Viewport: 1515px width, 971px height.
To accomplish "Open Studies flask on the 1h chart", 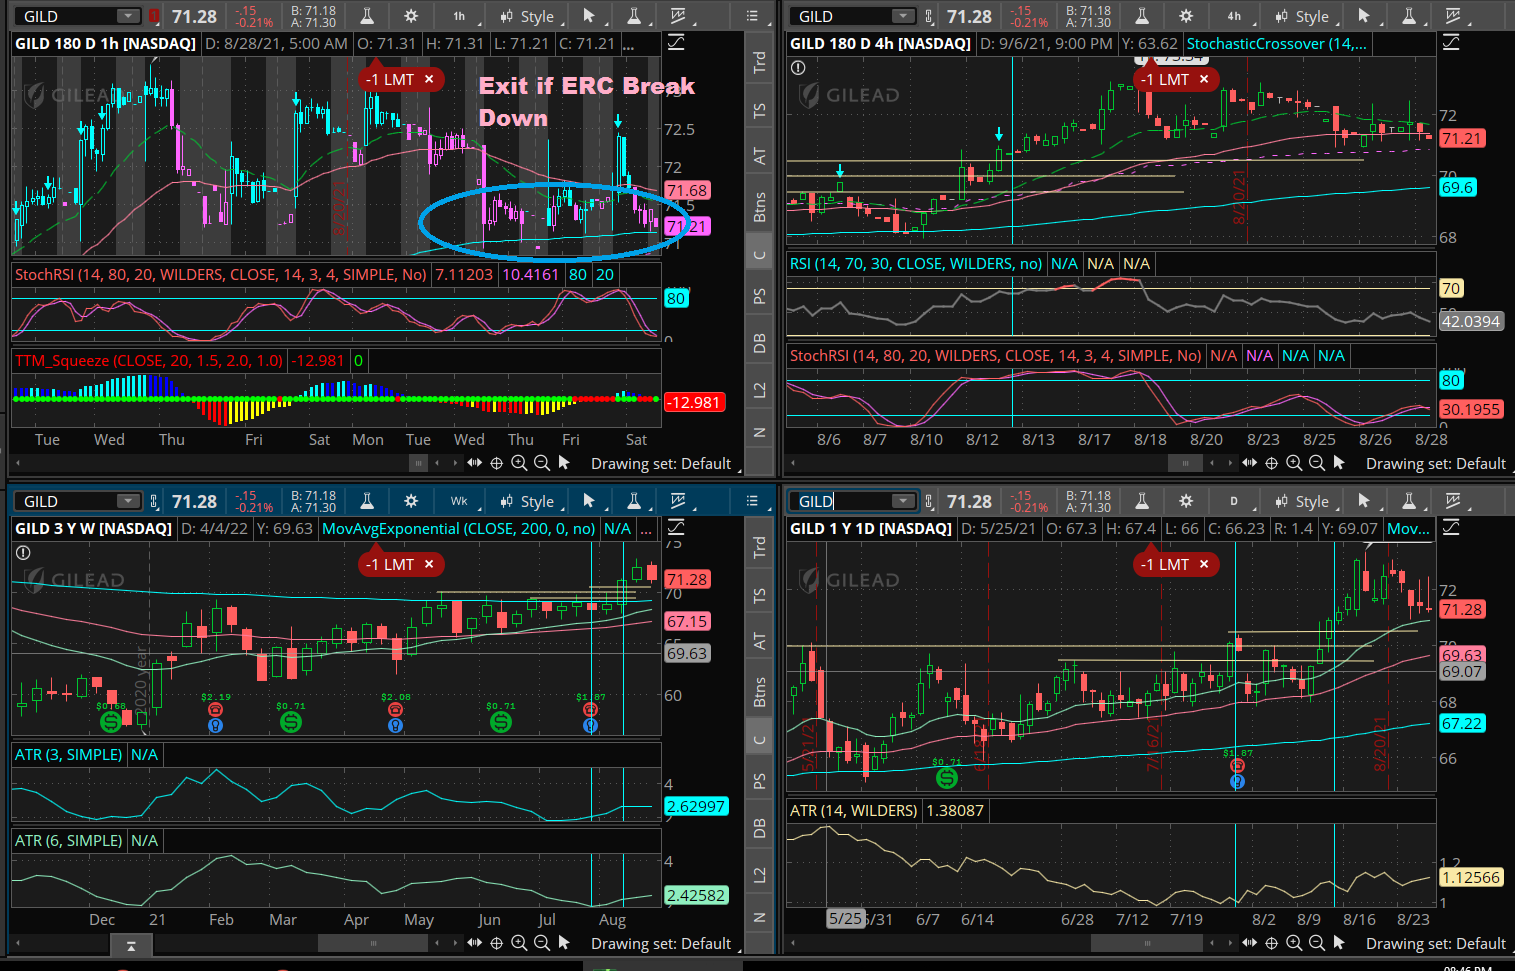I will point(367,16).
